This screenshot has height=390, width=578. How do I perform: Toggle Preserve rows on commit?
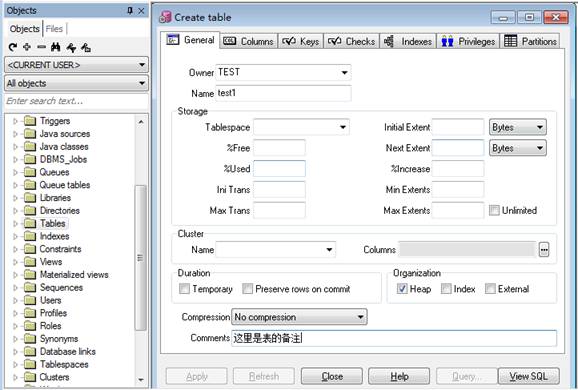(247, 289)
